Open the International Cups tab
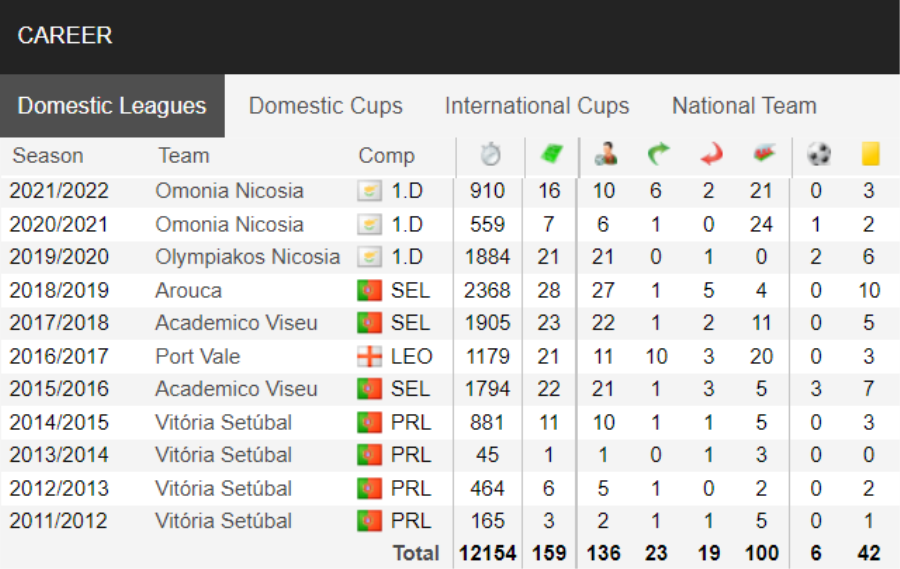Screen dimensions: 900x569 pyautogui.click(x=537, y=106)
